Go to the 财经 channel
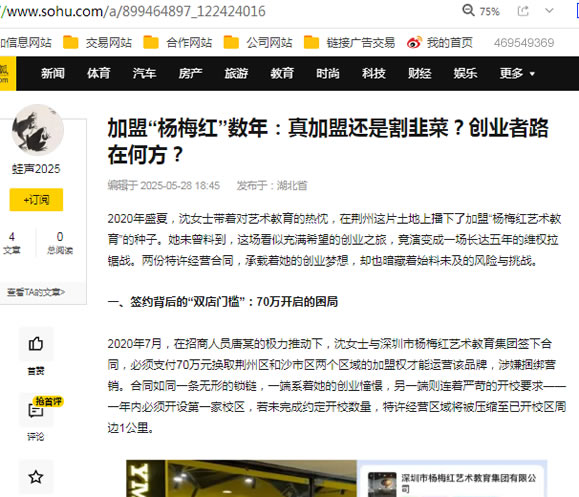Screen dimensions: 579x497 pos(419,73)
